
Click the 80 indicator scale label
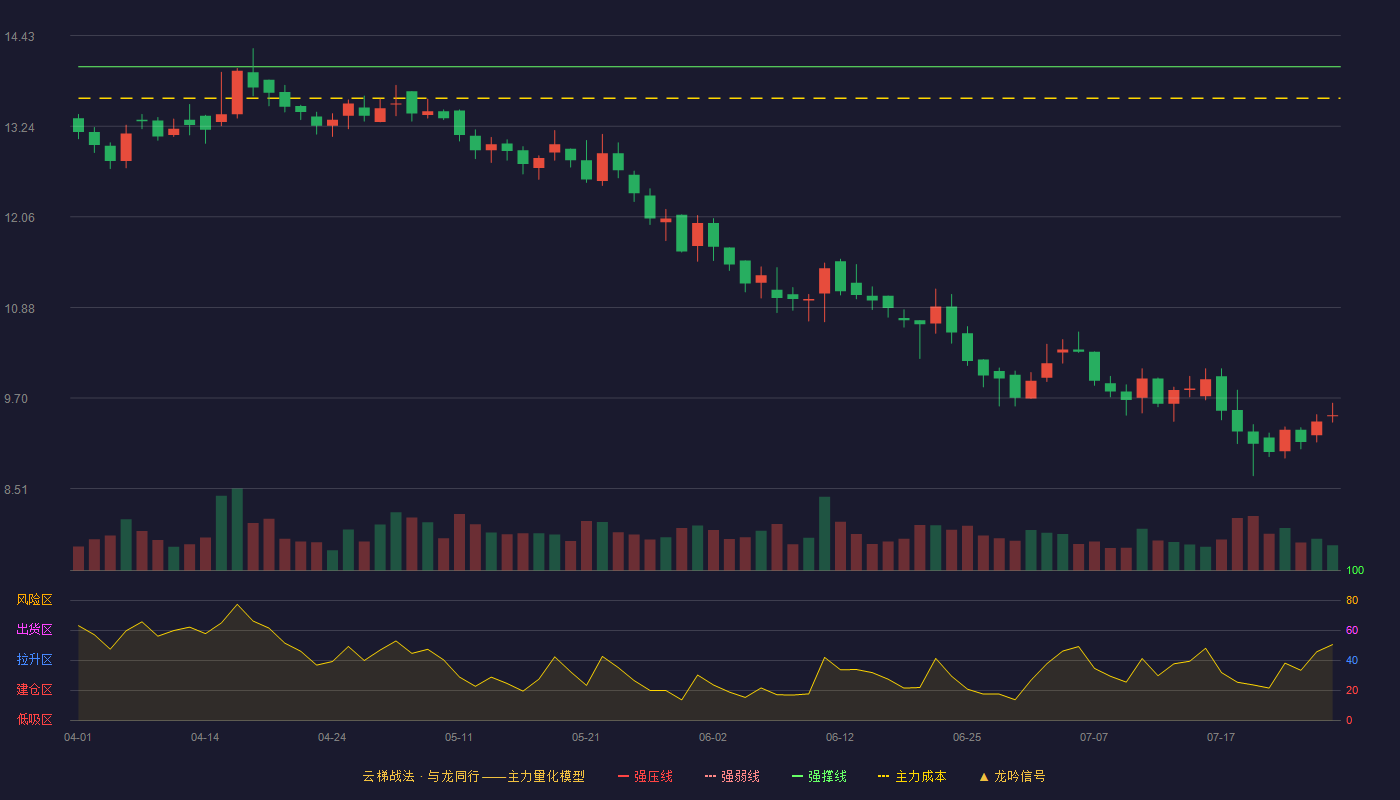pos(1352,600)
